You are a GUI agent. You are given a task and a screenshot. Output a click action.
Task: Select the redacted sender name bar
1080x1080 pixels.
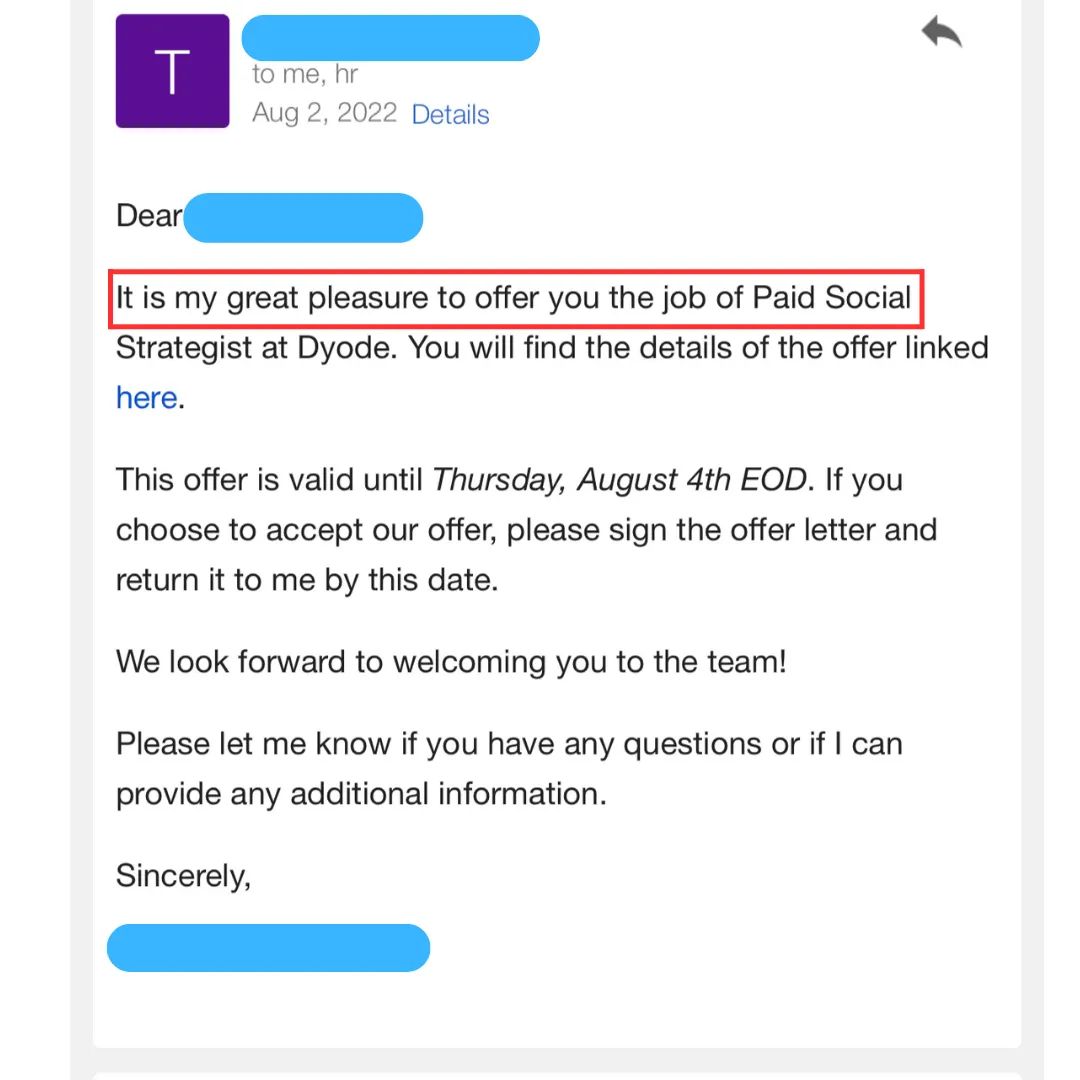(391, 38)
